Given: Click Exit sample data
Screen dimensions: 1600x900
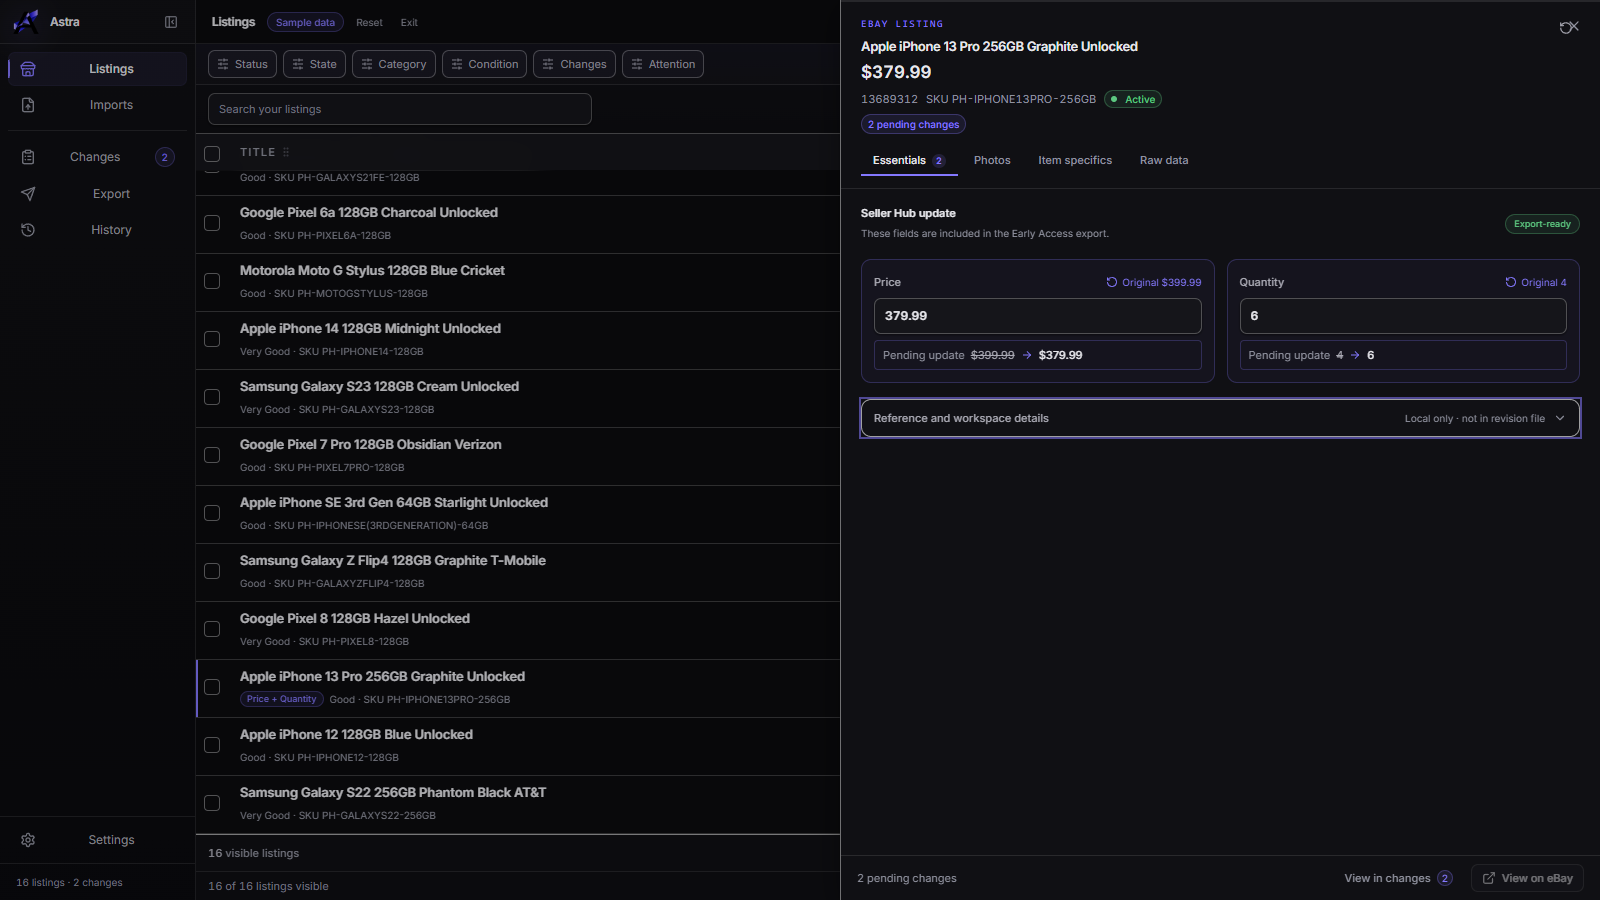Looking at the screenshot, I should coord(409,22).
